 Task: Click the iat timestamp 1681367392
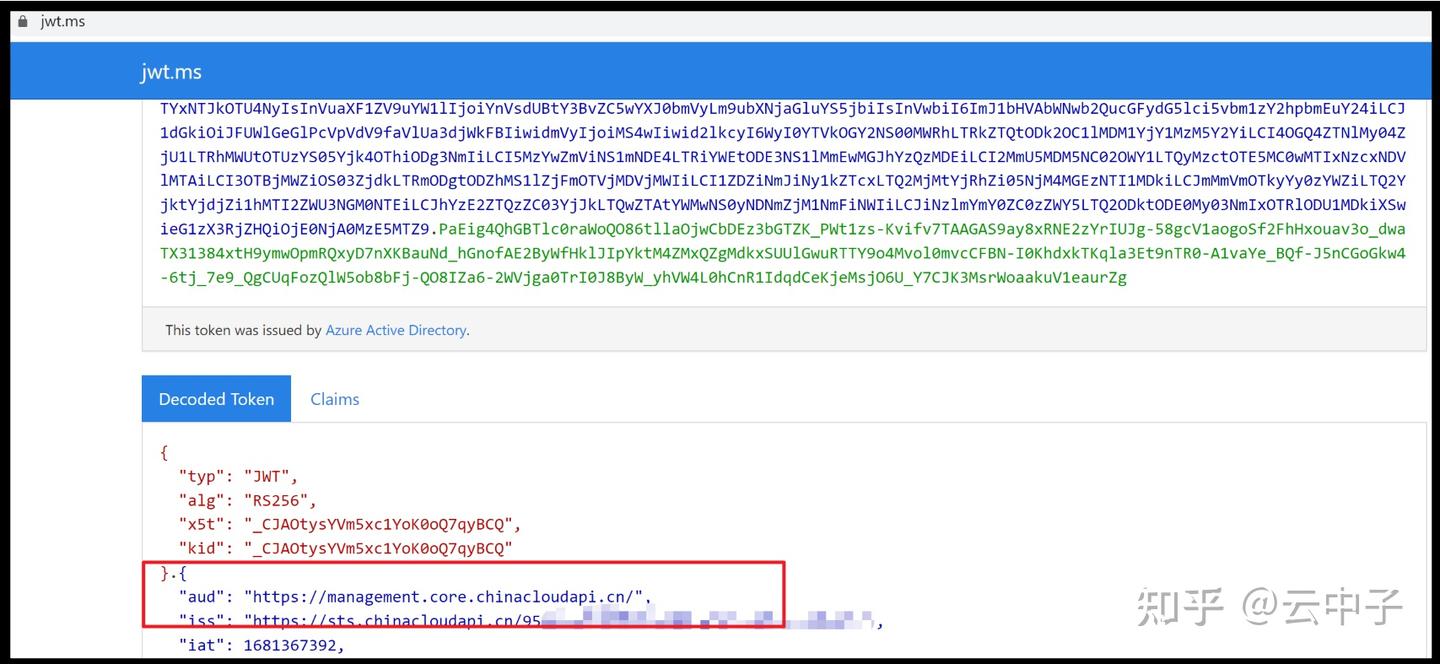(290, 644)
